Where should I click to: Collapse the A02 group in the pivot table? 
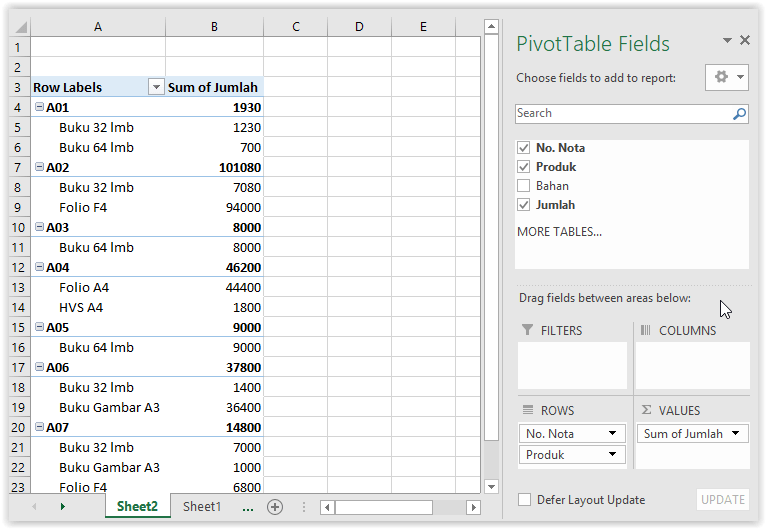pyautogui.click(x=40, y=167)
